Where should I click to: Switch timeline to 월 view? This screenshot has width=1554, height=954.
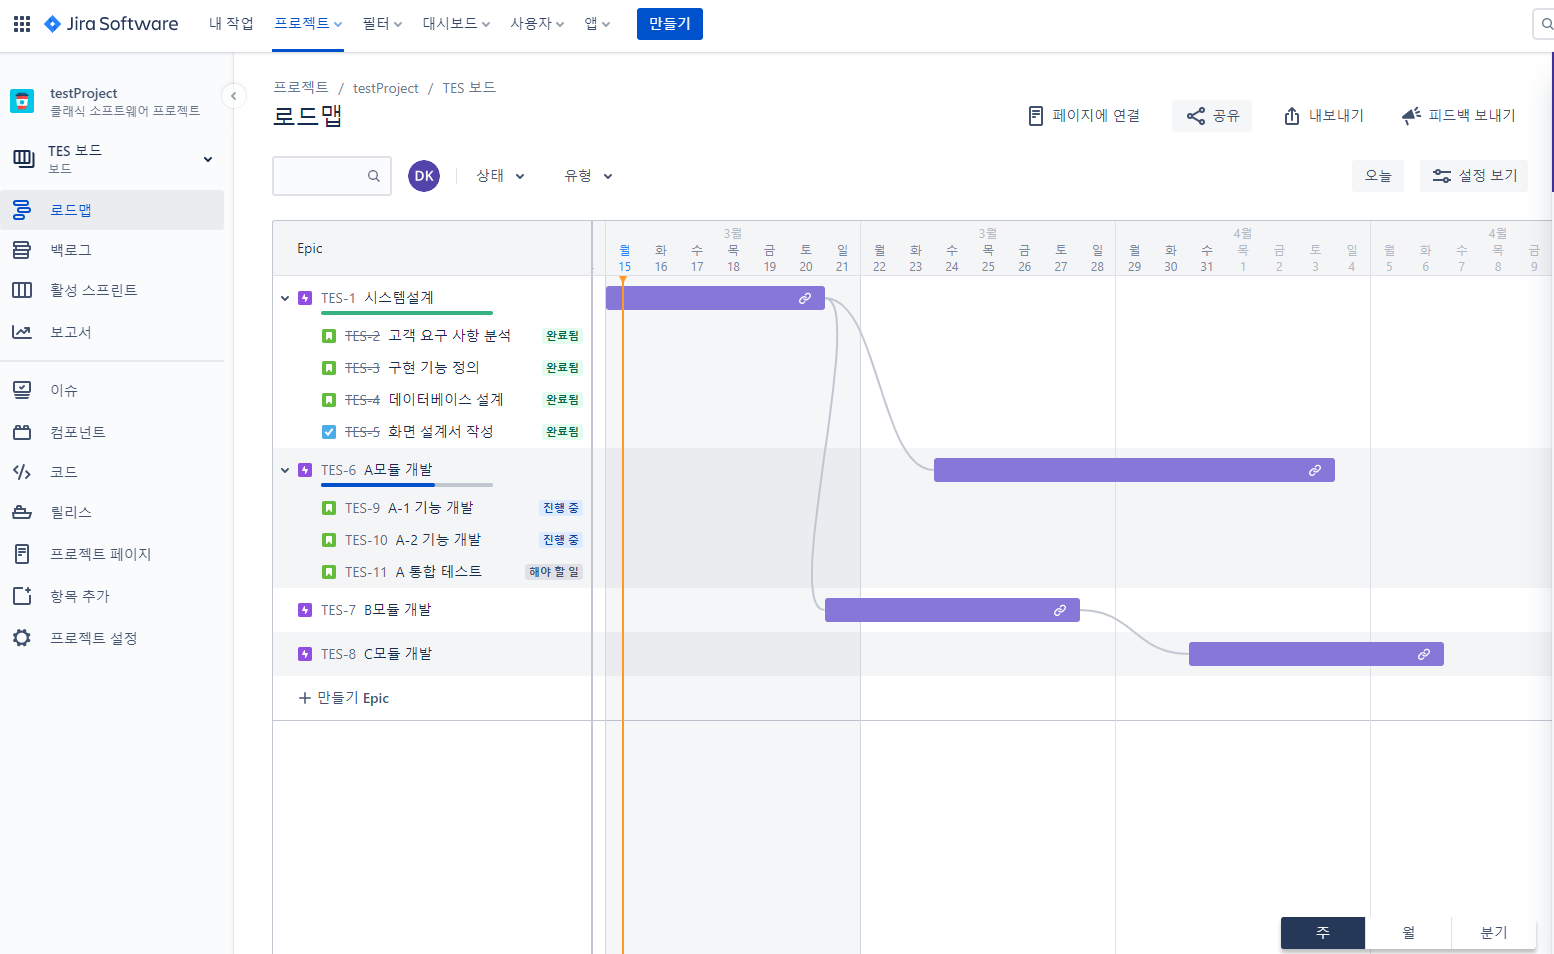(1408, 932)
